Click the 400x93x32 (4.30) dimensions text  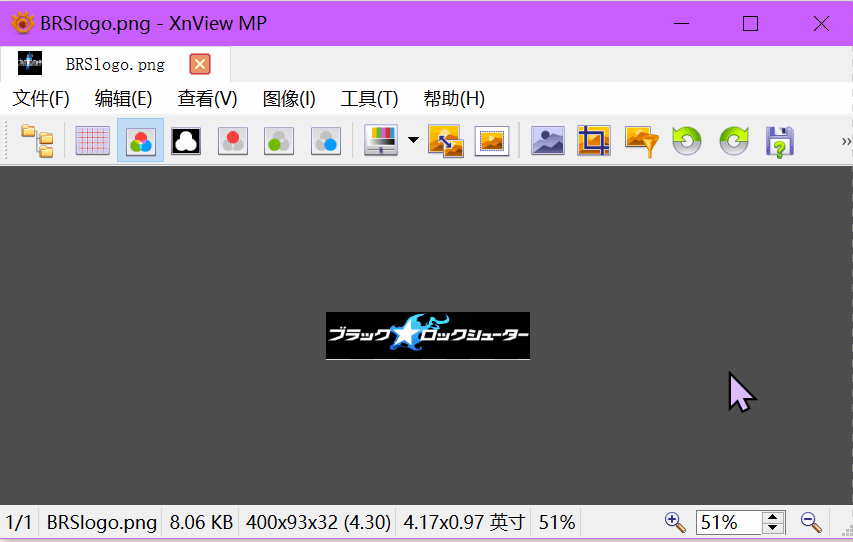(318, 522)
